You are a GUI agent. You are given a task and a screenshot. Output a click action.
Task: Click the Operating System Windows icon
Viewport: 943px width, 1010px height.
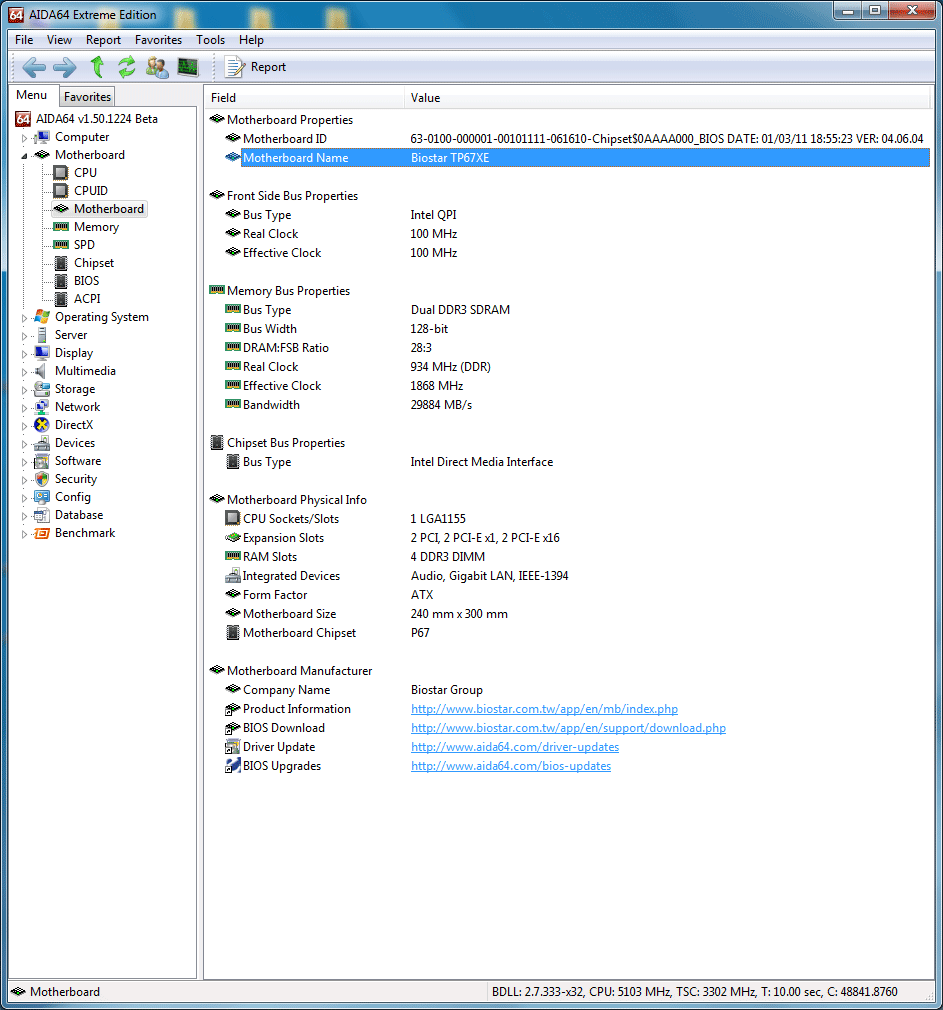click(42, 317)
